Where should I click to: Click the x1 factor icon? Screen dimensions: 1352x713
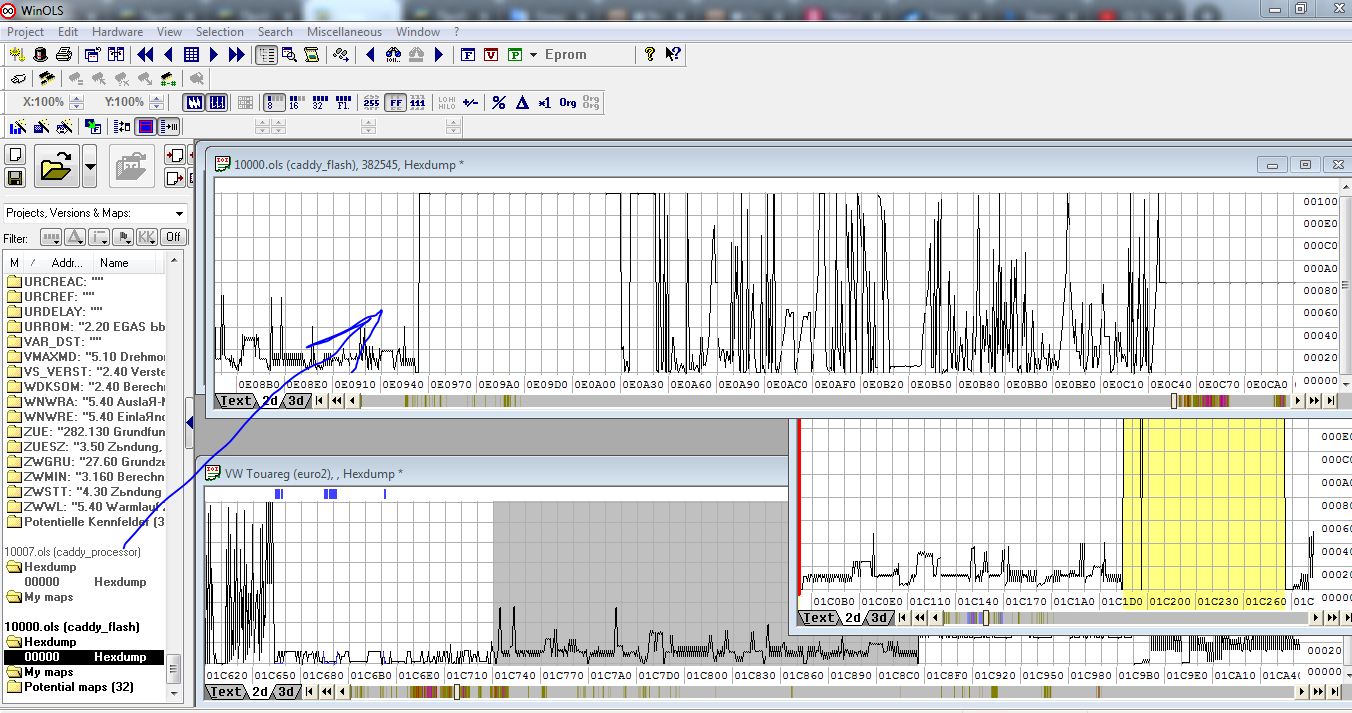[544, 102]
